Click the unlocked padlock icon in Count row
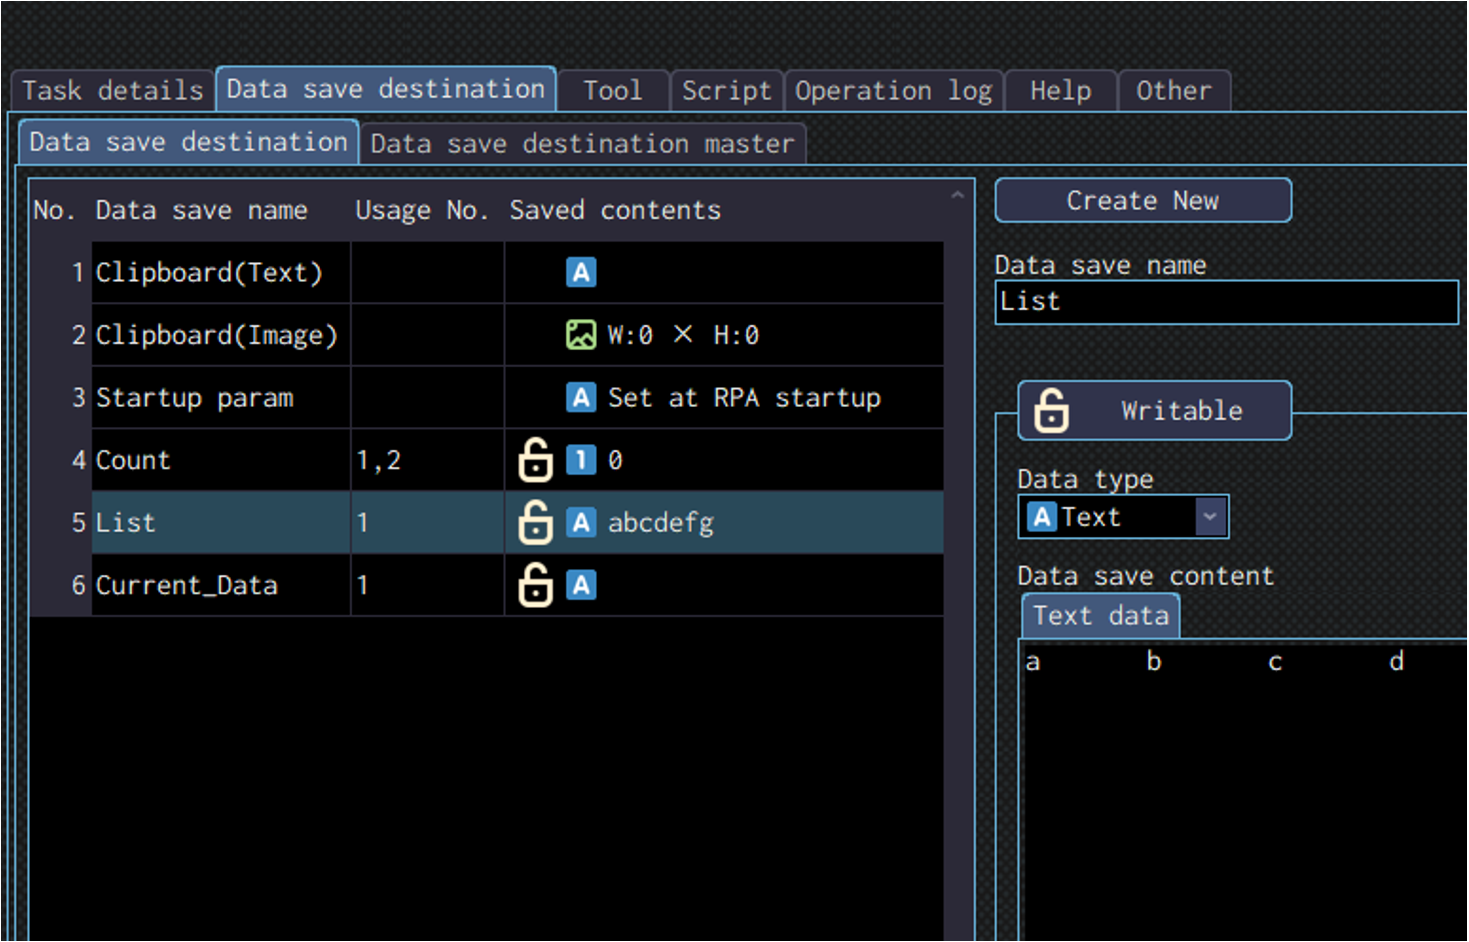Screen dimensions: 1469x942 click(x=536, y=460)
